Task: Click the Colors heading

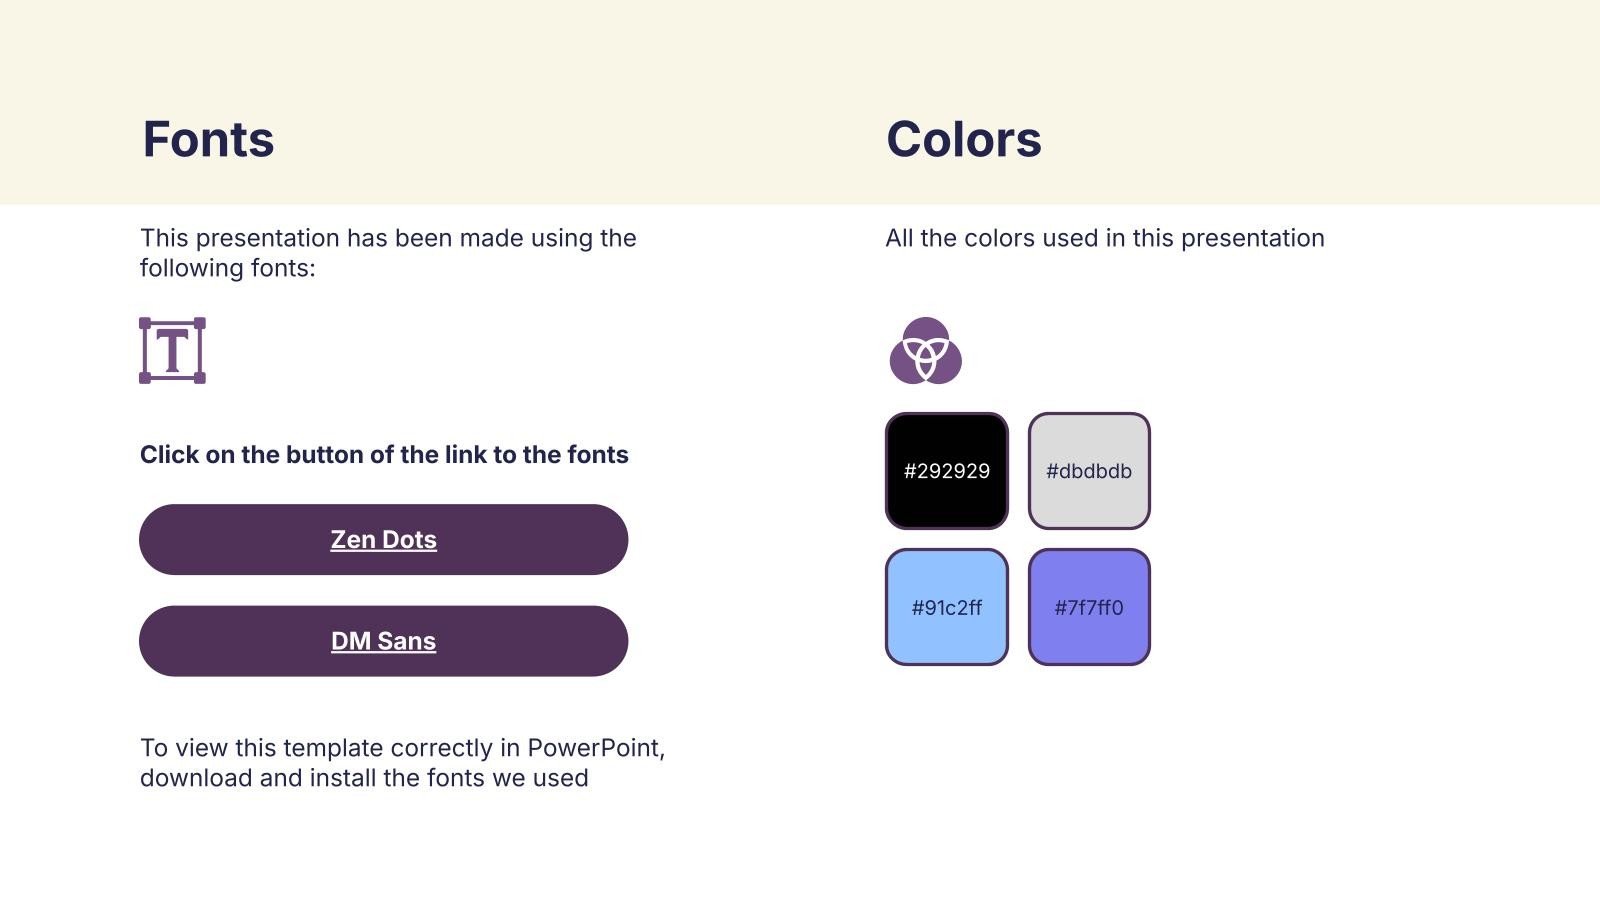Action: click(x=963, y=139)
